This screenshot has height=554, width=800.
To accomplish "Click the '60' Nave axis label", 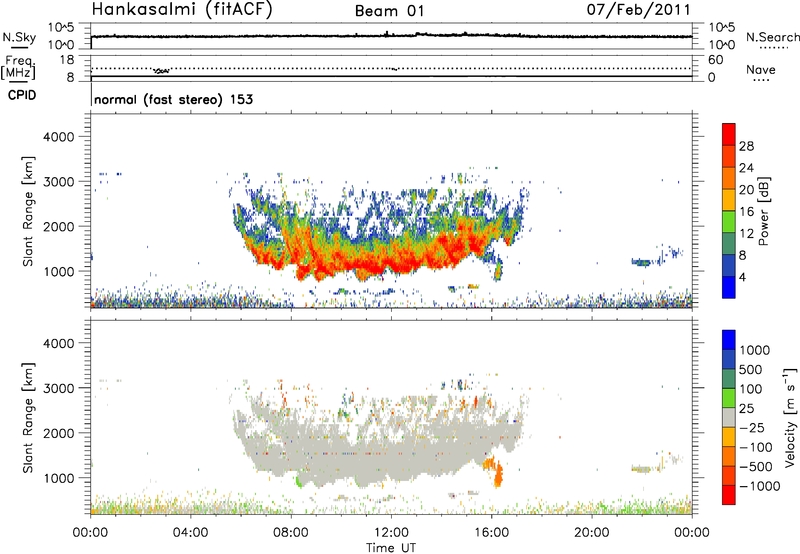I will tap(716, 60).
